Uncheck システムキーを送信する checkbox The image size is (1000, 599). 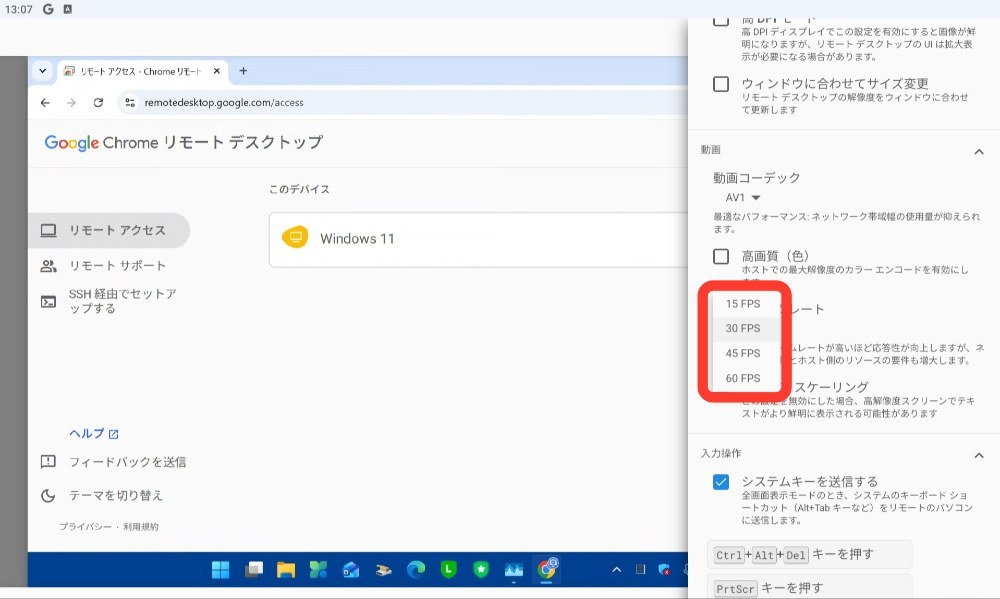[x=721, y=482]
